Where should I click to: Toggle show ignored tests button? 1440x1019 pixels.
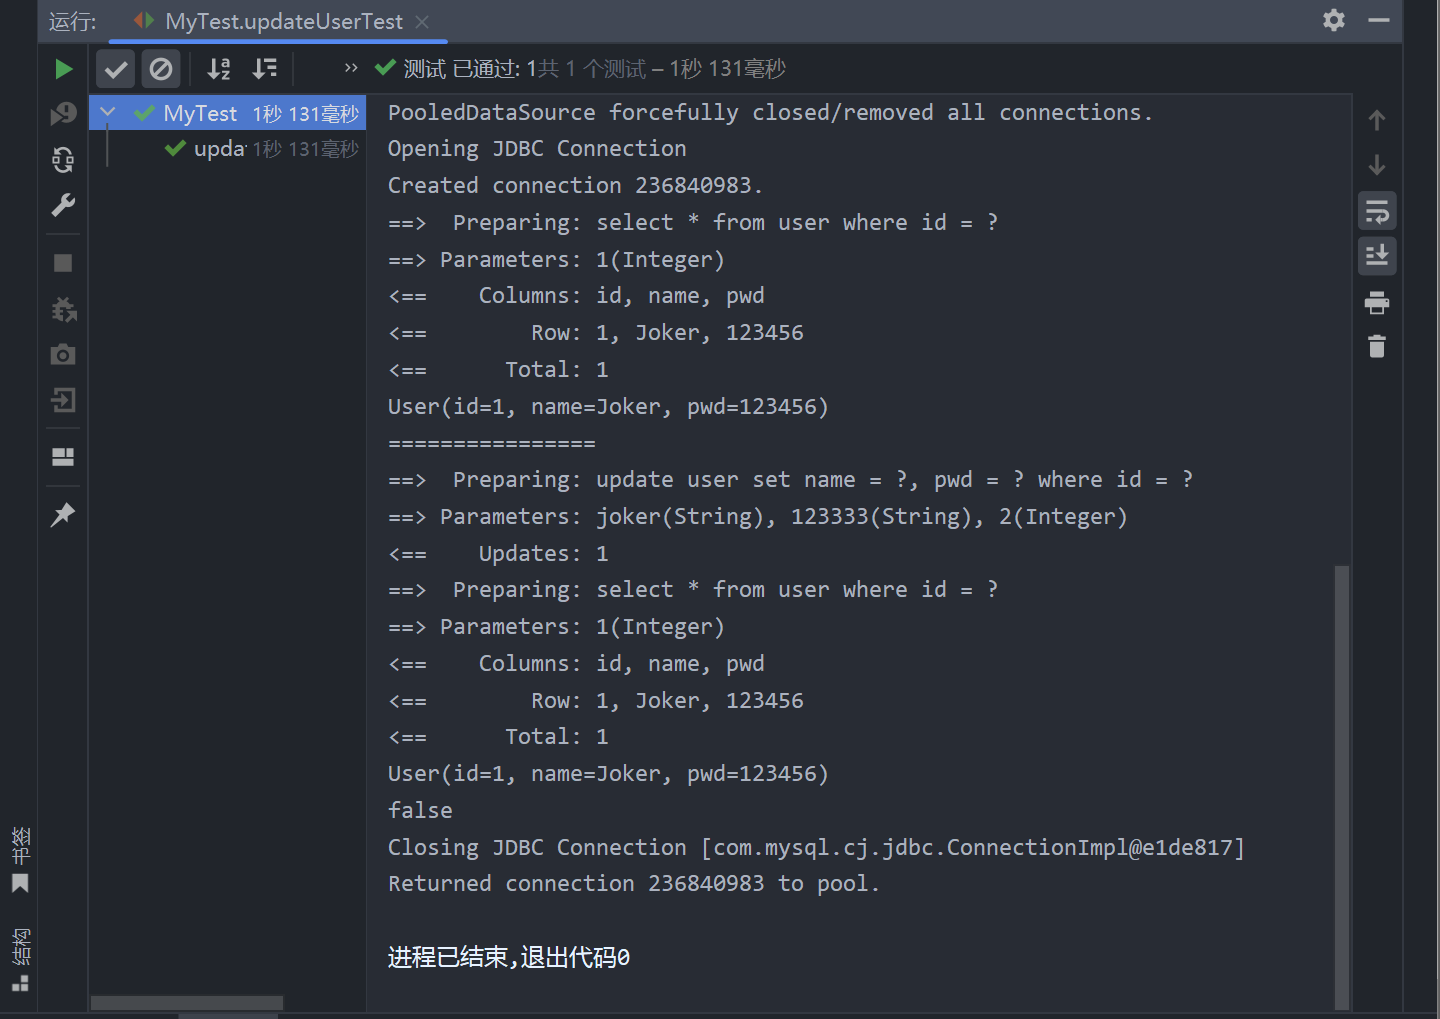pos(160,69)
